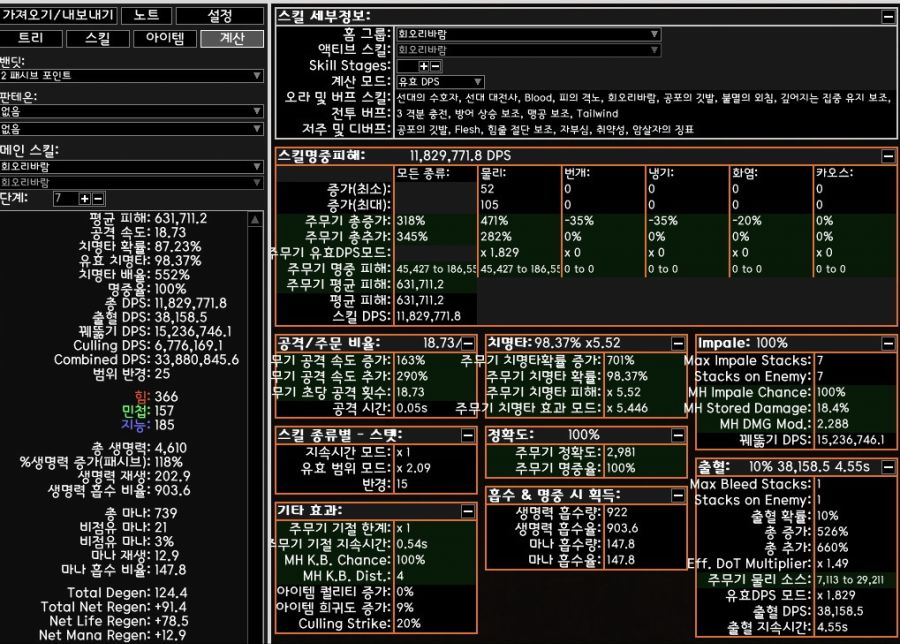The image size is (900, 644).
Task: Click the 총 생명력 4,610 row
Action: [x=139, y=448]
